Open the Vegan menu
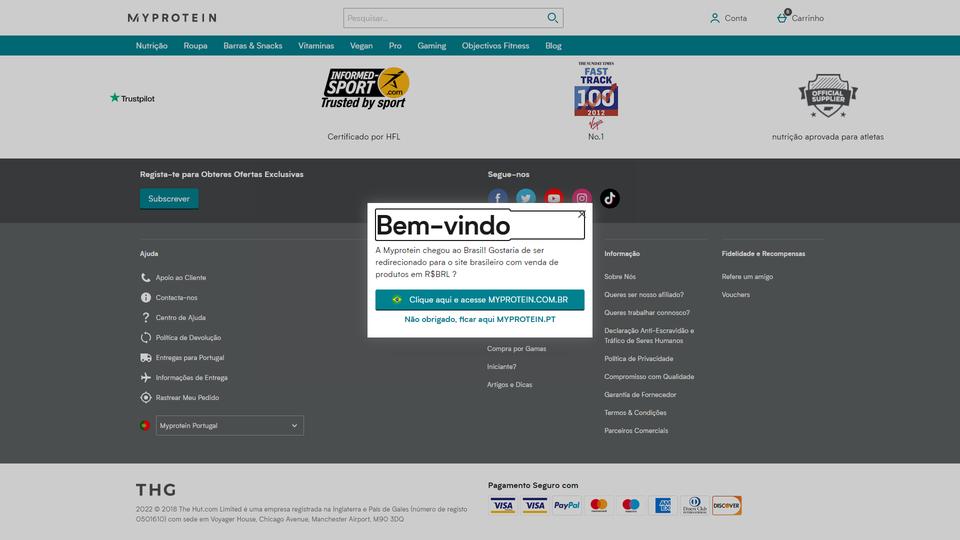960x540 pixels. coord(361,46)
